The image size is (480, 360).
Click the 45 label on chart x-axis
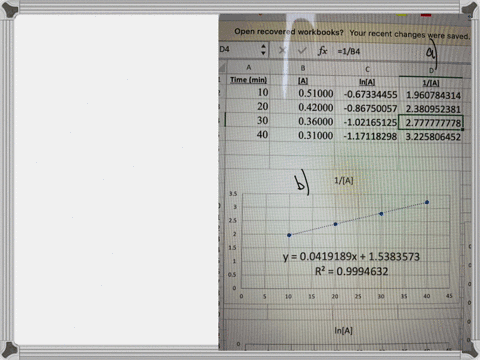(x=449, y=296)
